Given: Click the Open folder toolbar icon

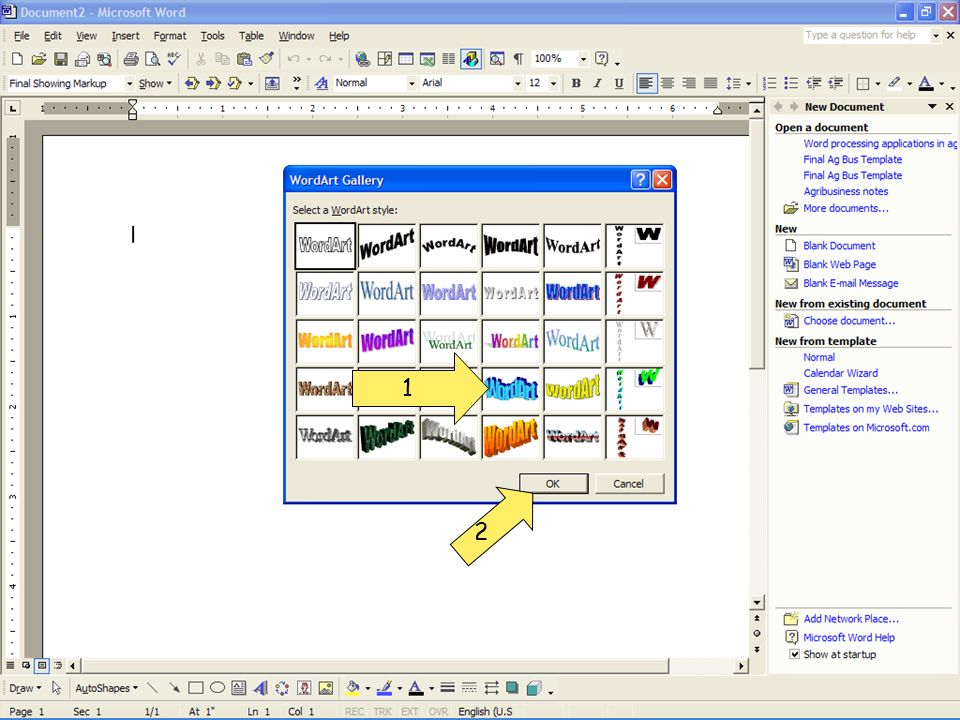Looking at the screenshot, I should [x=39, y=59].
